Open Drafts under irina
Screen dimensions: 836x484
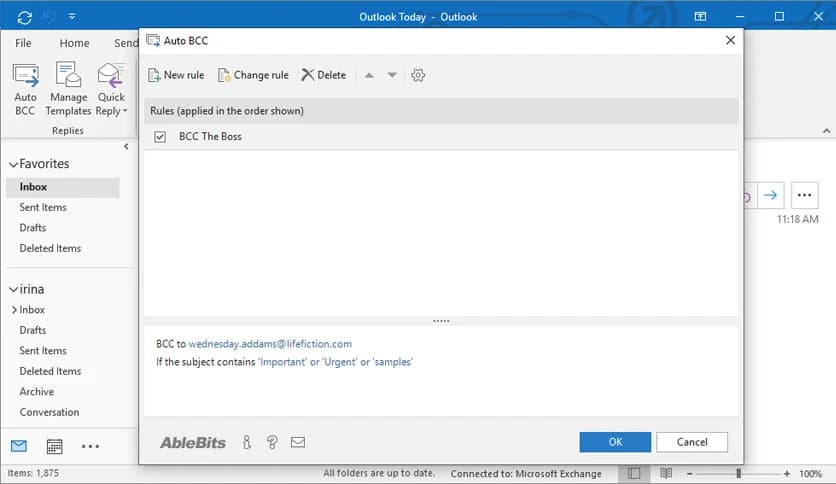[33, 330]
